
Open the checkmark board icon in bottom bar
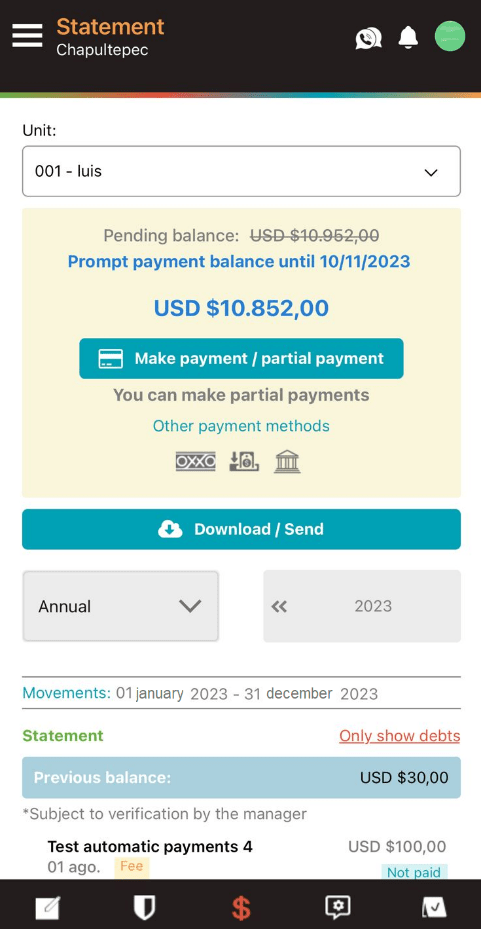pos(434,907)
